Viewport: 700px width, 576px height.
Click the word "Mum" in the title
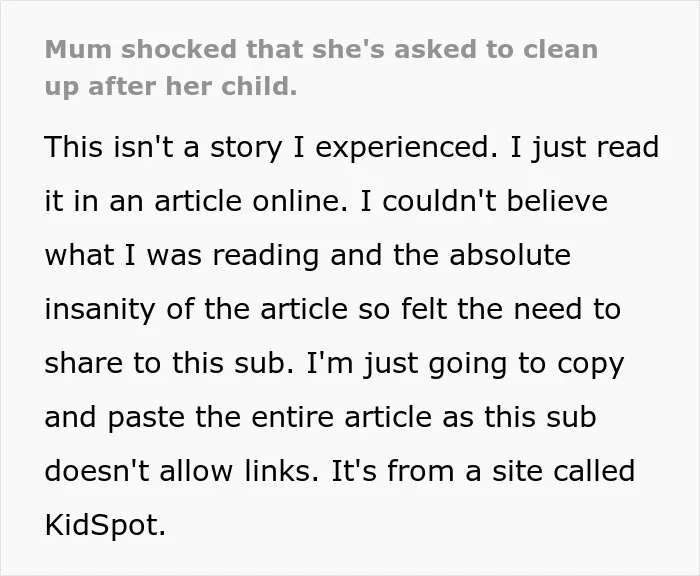point(78,49)
